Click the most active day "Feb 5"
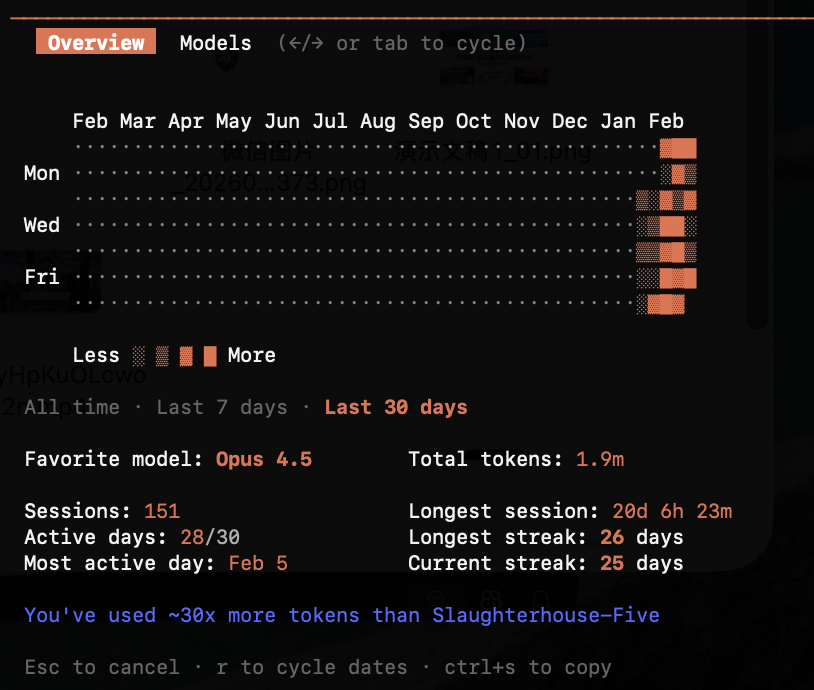 258,563
